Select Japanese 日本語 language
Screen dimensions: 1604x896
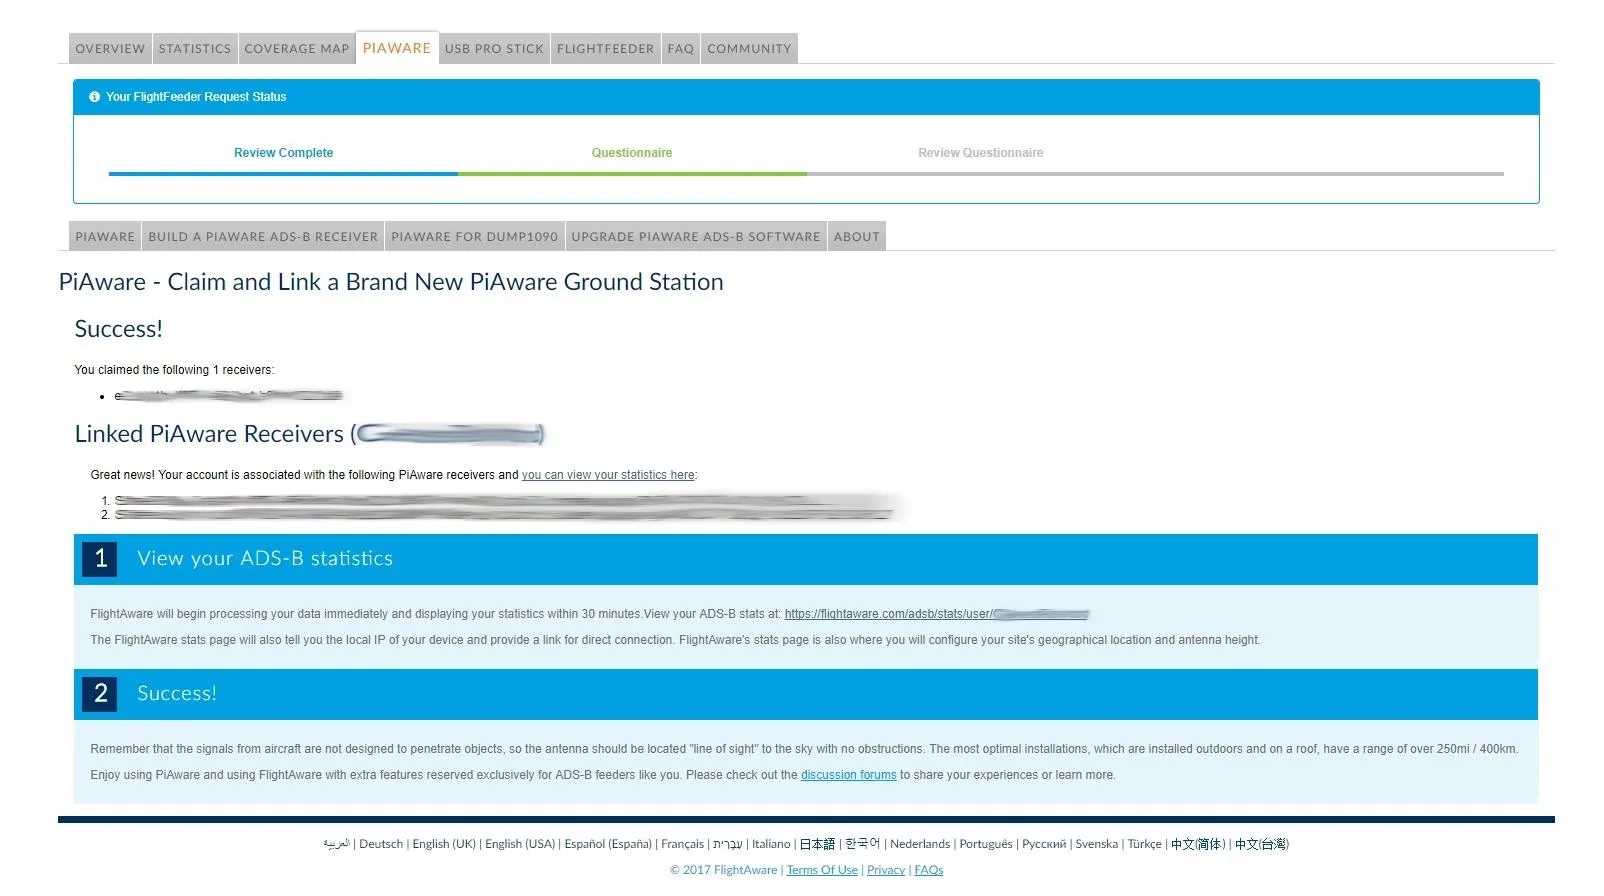click(x=817, y=844)
